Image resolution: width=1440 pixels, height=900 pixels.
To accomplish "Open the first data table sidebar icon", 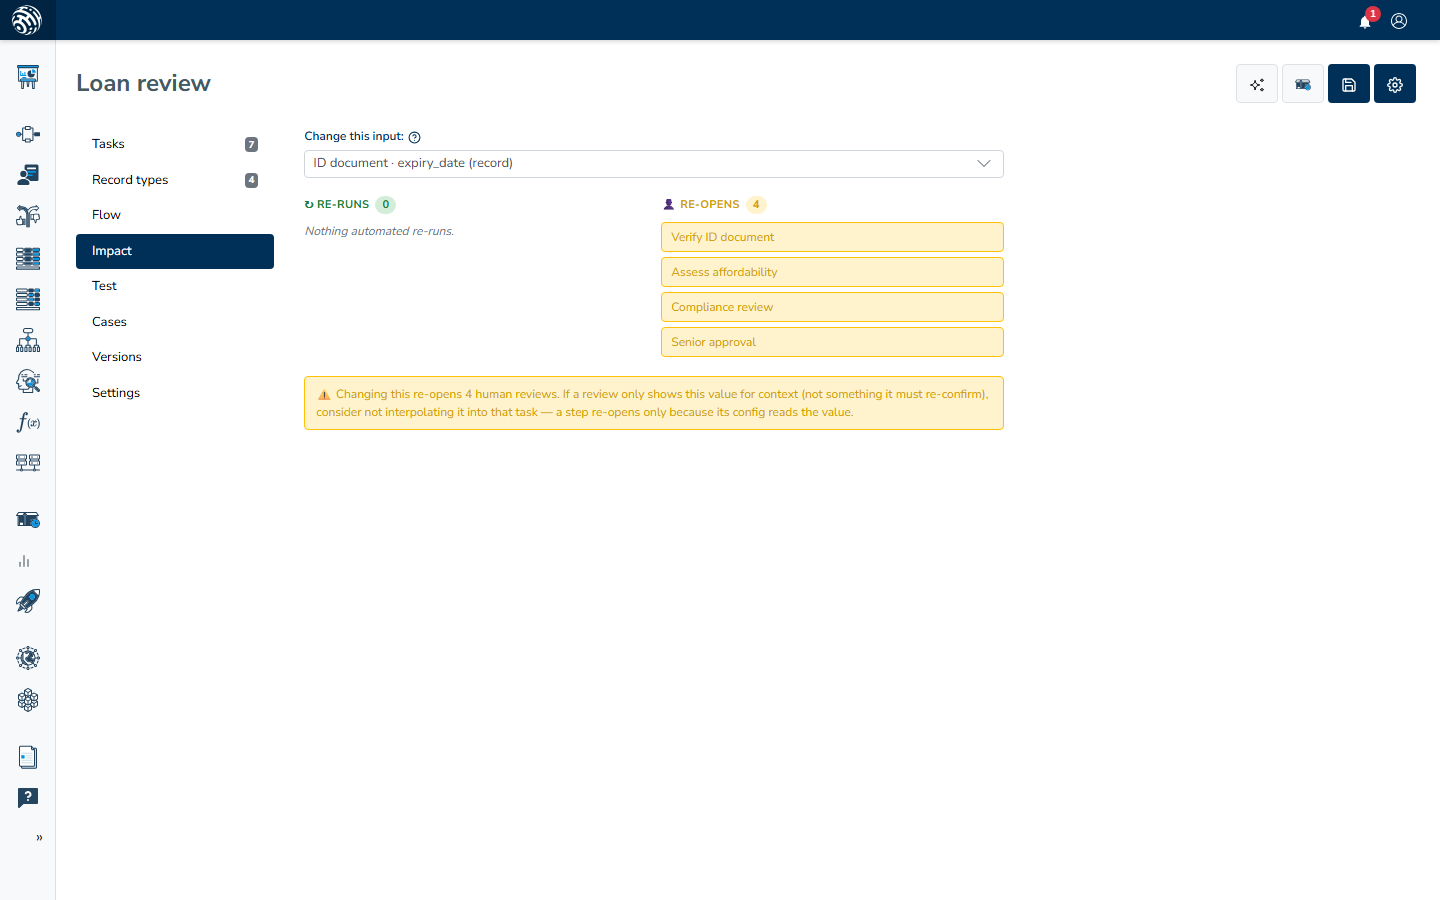I will (x=28, y=258).
